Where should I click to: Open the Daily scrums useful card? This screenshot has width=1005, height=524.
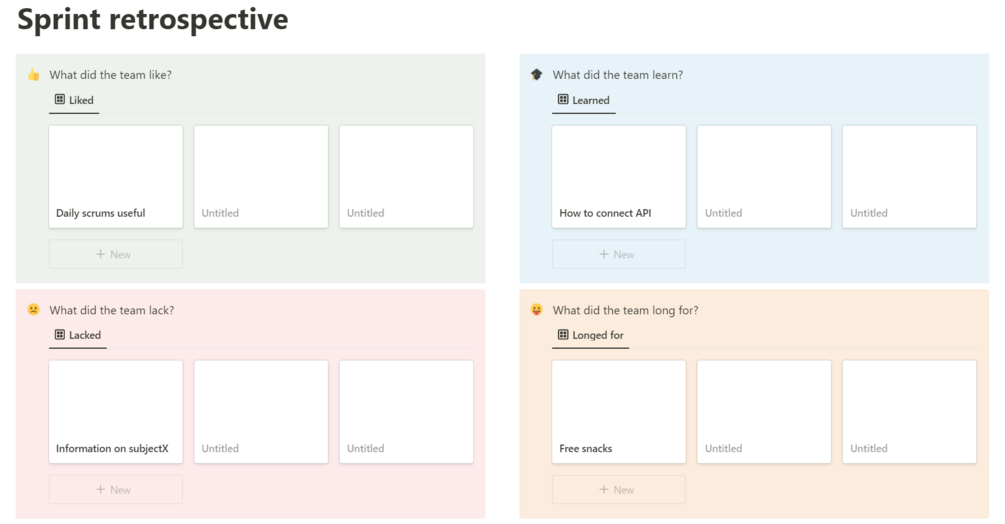pyautogui.click(x=116, y=177)
